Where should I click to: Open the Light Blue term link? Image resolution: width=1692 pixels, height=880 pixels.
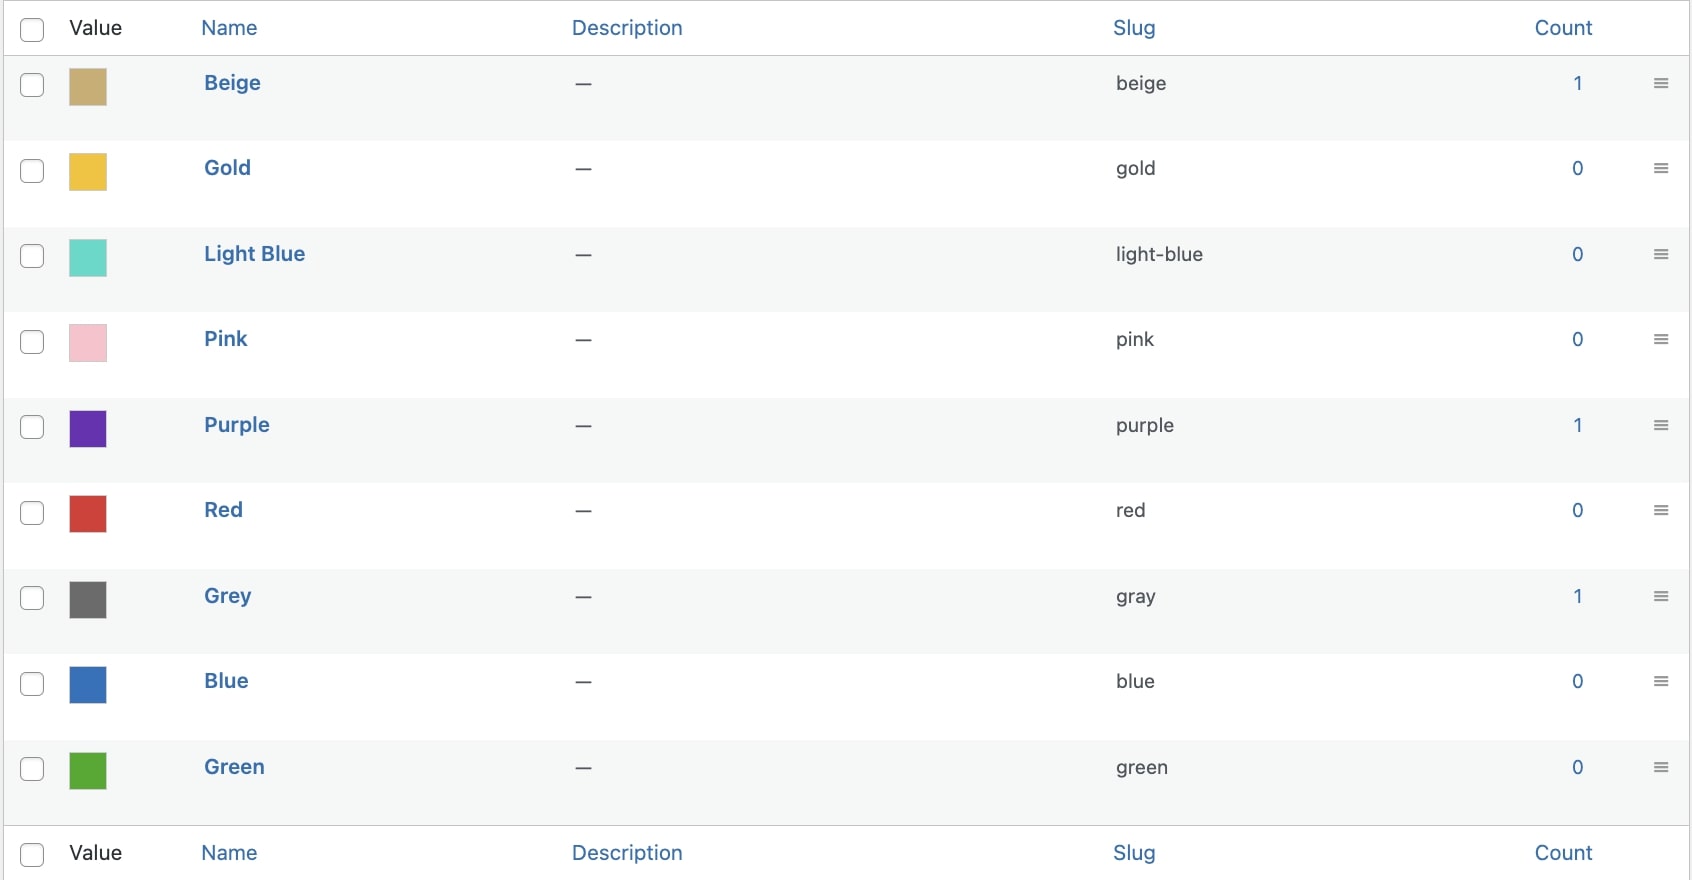click(x=255, y=254)
